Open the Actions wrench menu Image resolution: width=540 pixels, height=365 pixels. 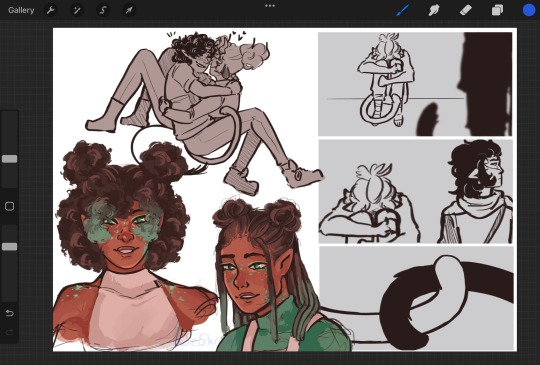tap(51, 10)
